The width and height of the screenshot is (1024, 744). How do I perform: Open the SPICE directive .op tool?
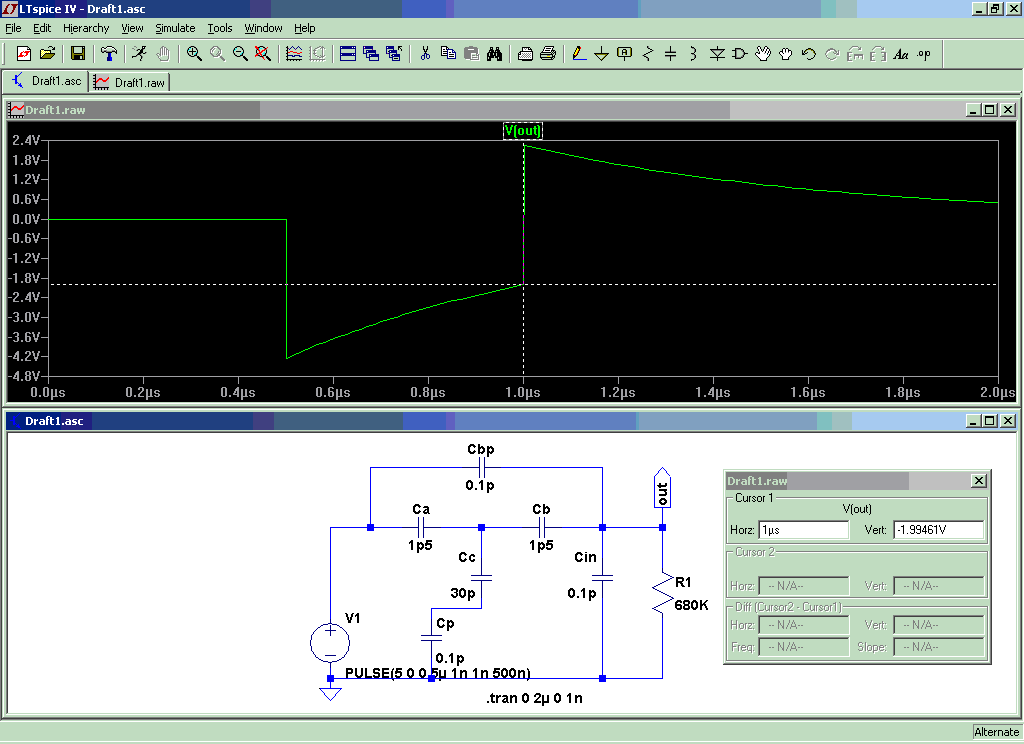tap(924, 54)
